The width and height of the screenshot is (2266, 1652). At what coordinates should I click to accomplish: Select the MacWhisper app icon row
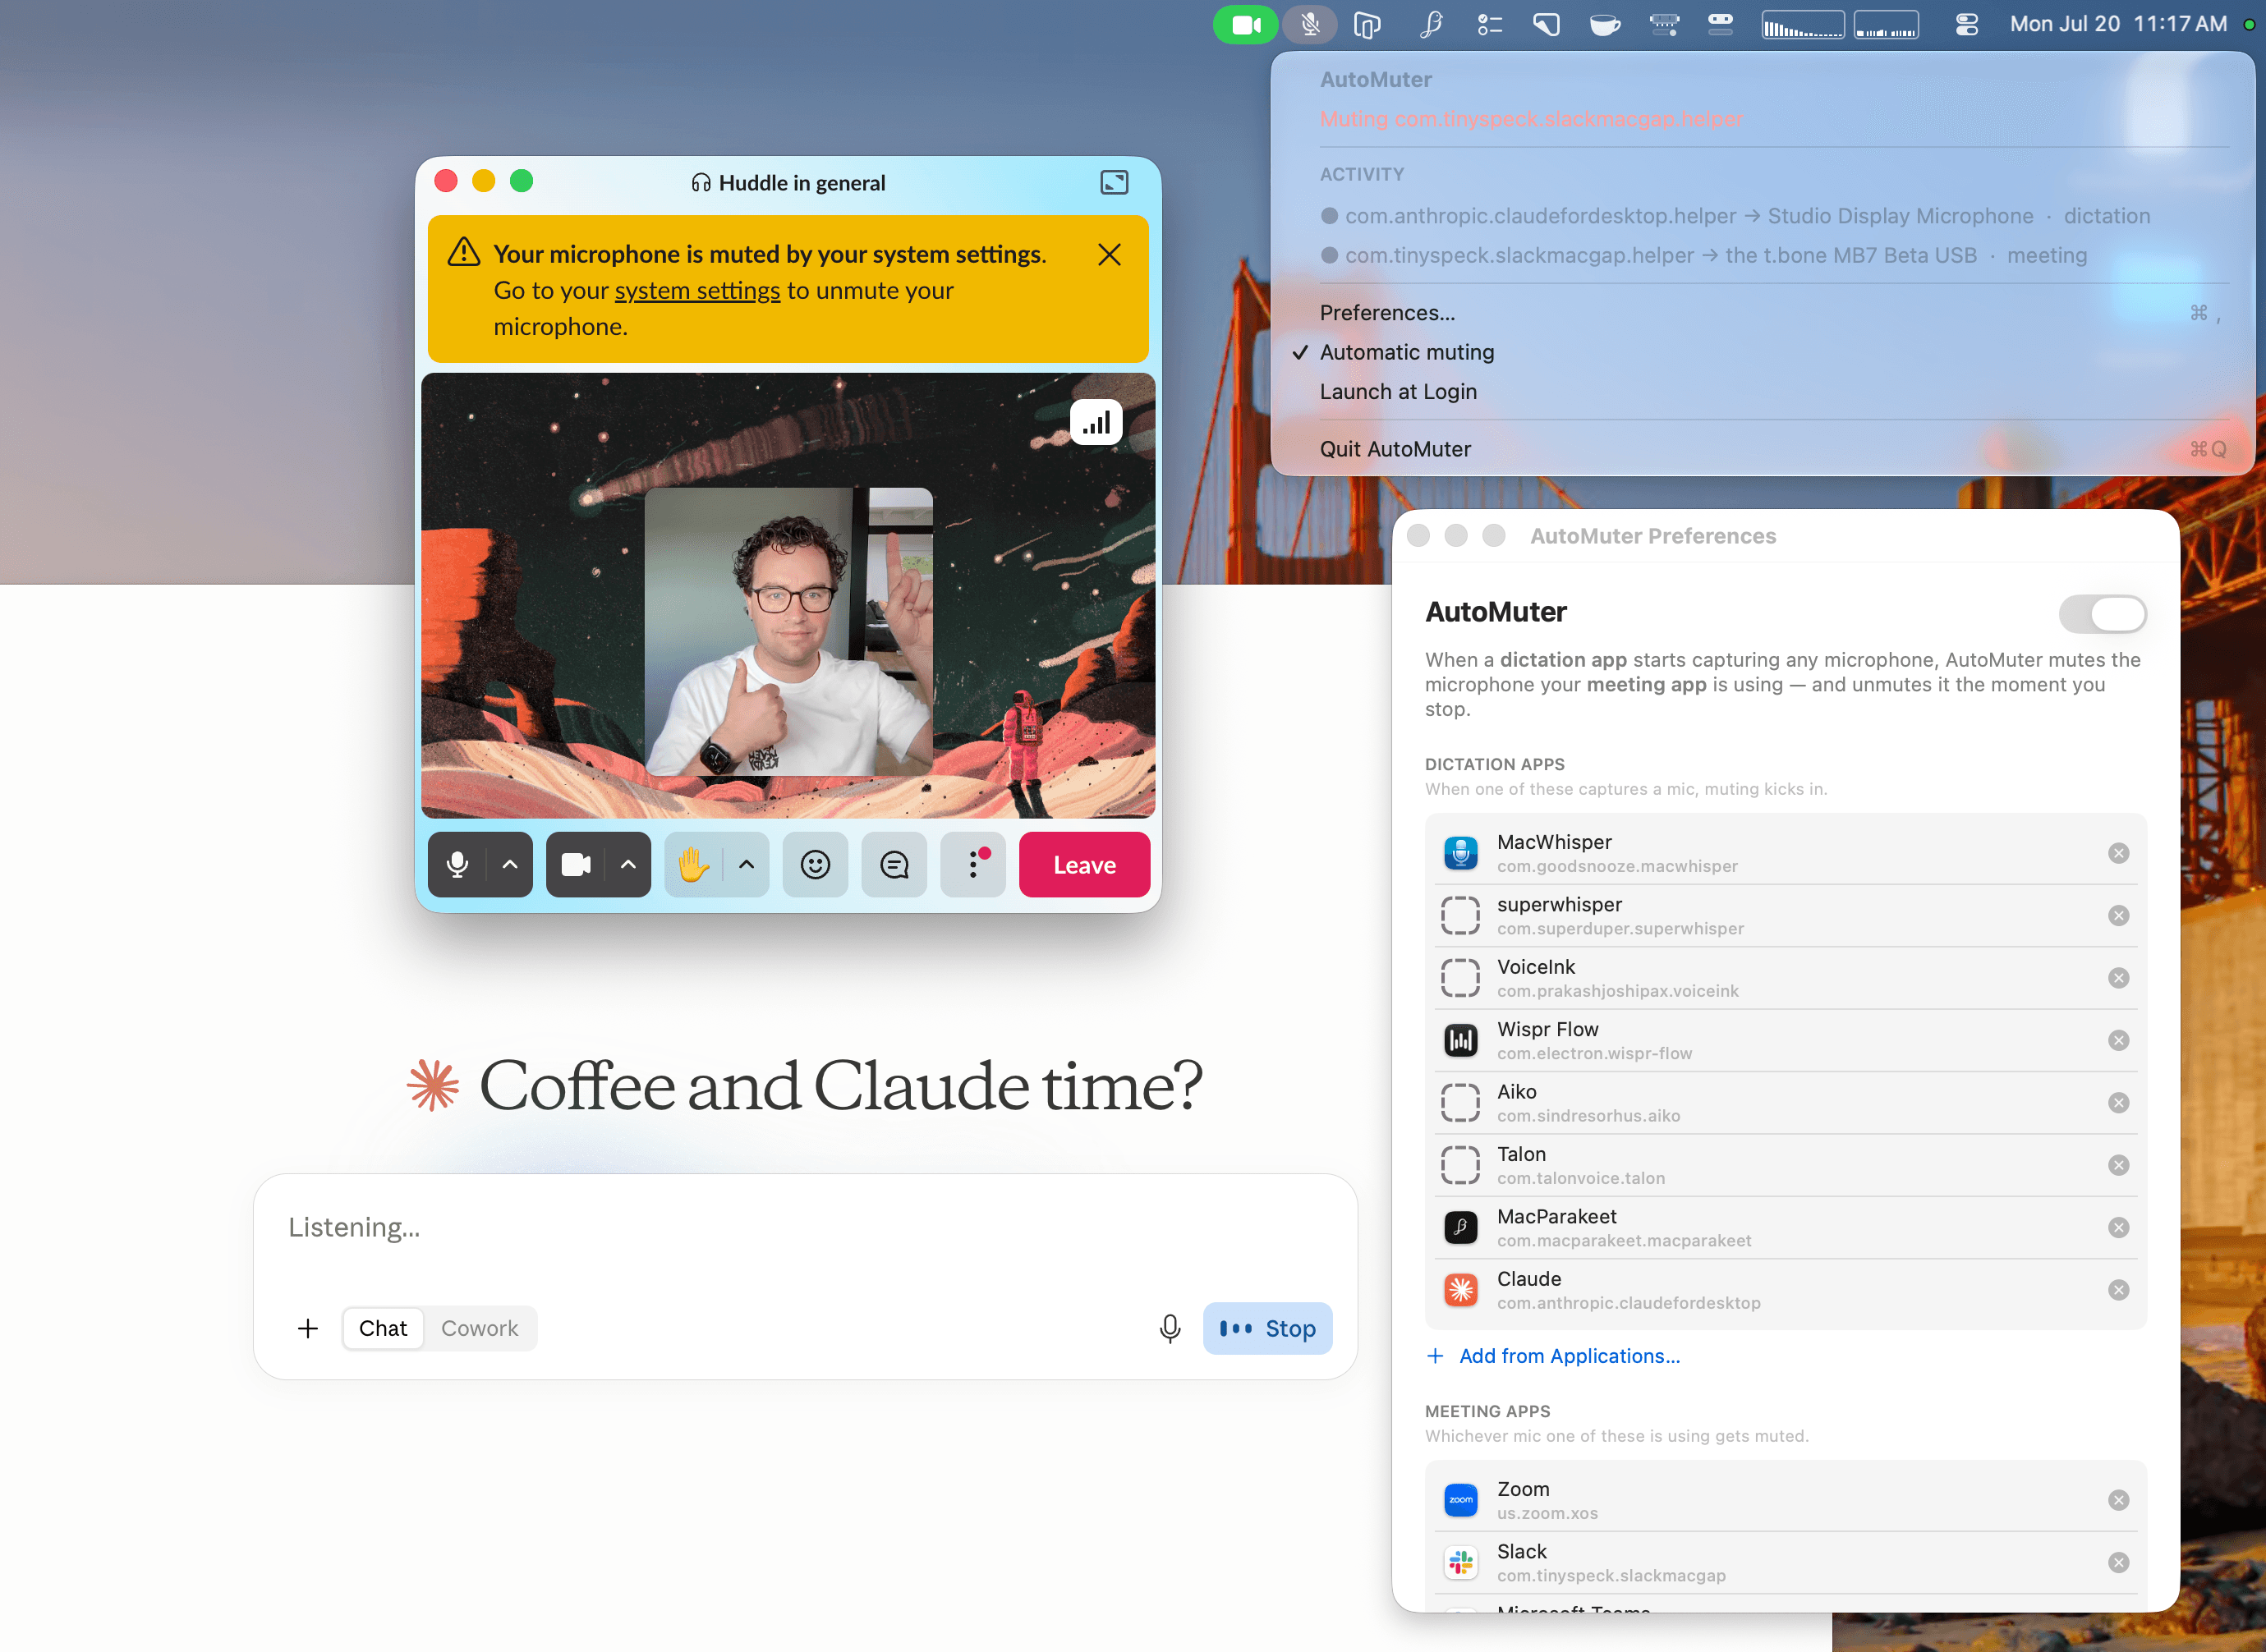tap(1461, 853)
